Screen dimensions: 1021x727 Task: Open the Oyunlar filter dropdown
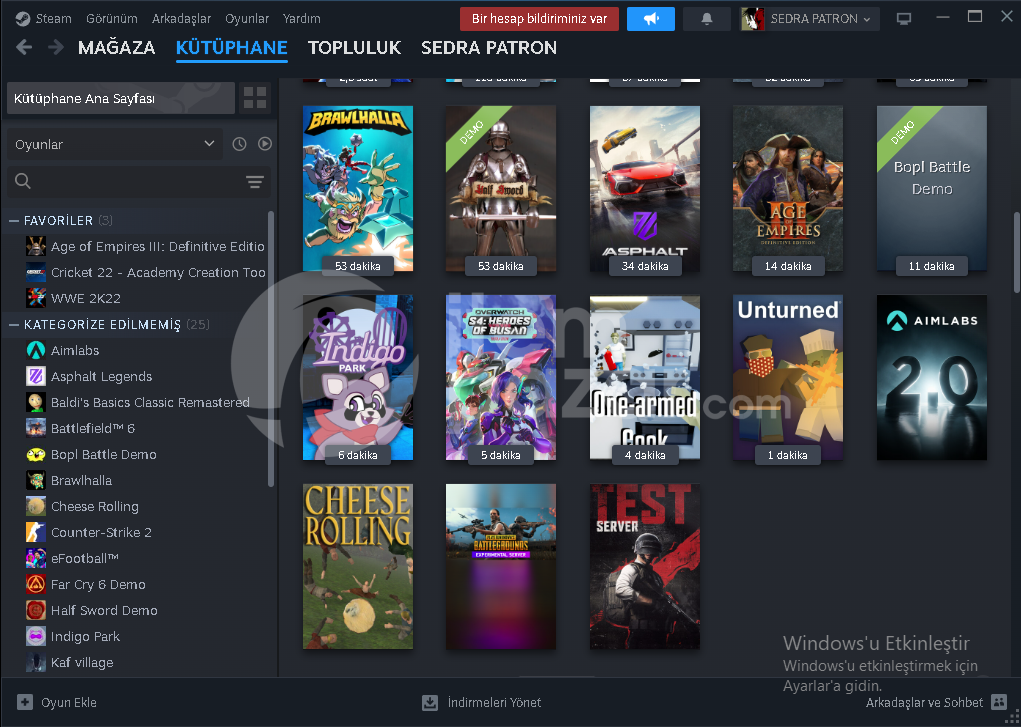[x=115, y=144]
